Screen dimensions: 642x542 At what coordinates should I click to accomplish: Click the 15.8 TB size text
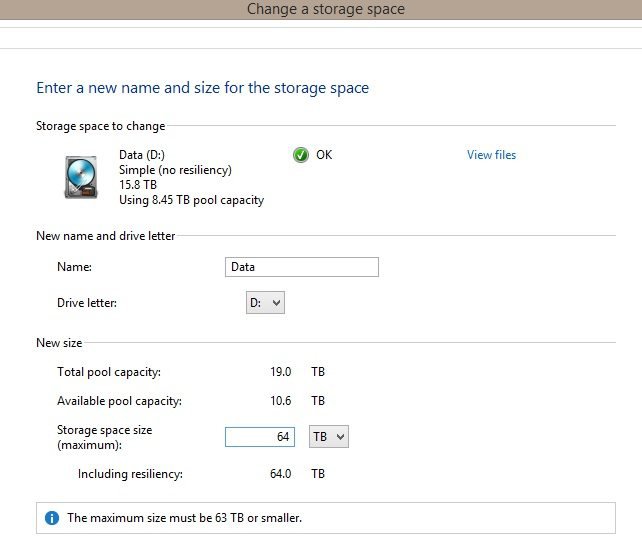(138, 185)
